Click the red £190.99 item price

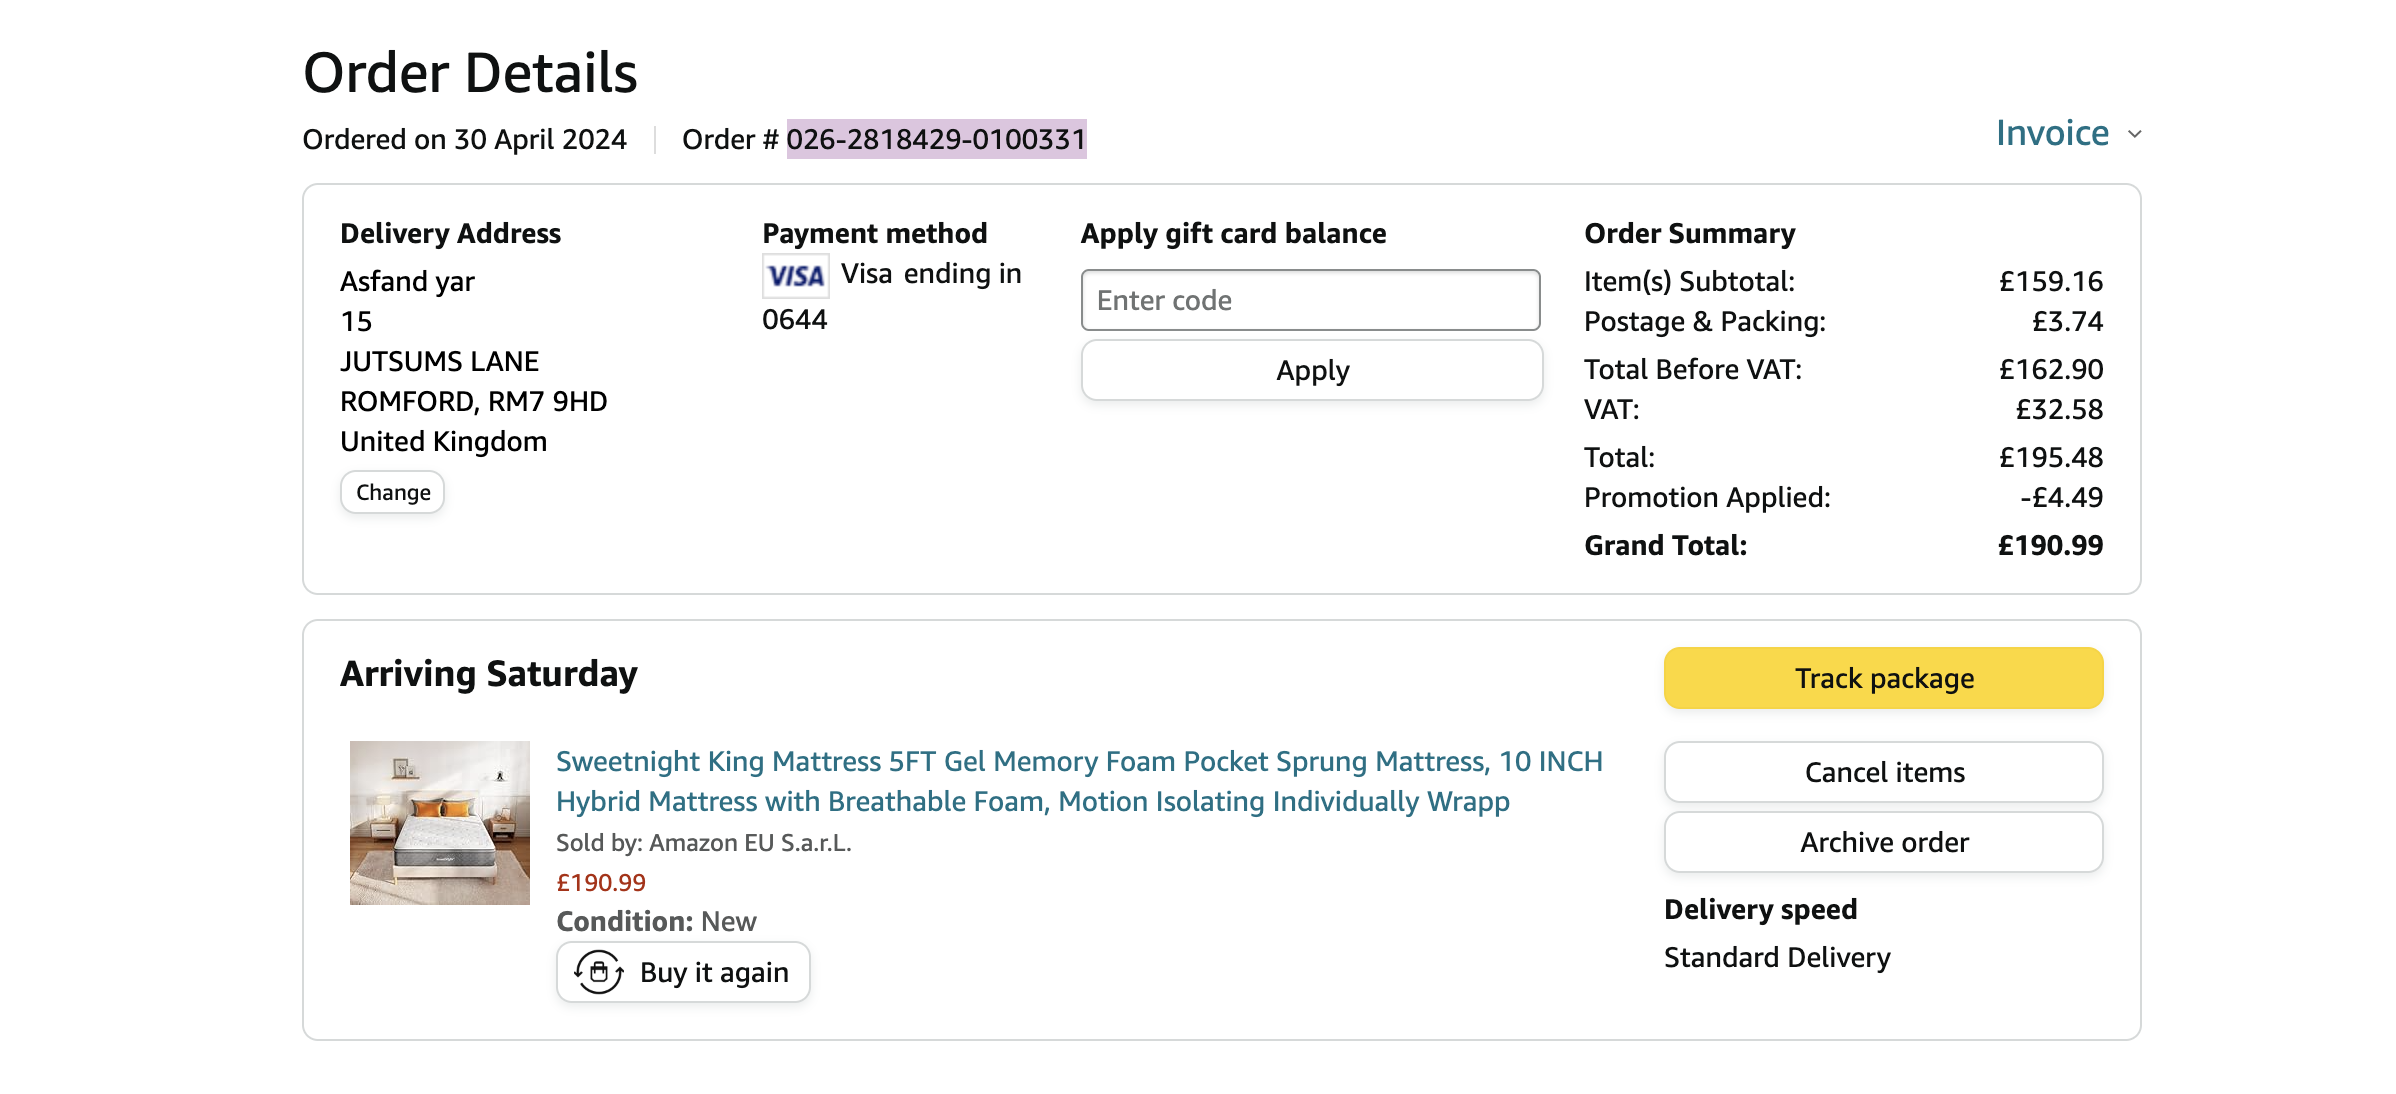coord(601,882)
